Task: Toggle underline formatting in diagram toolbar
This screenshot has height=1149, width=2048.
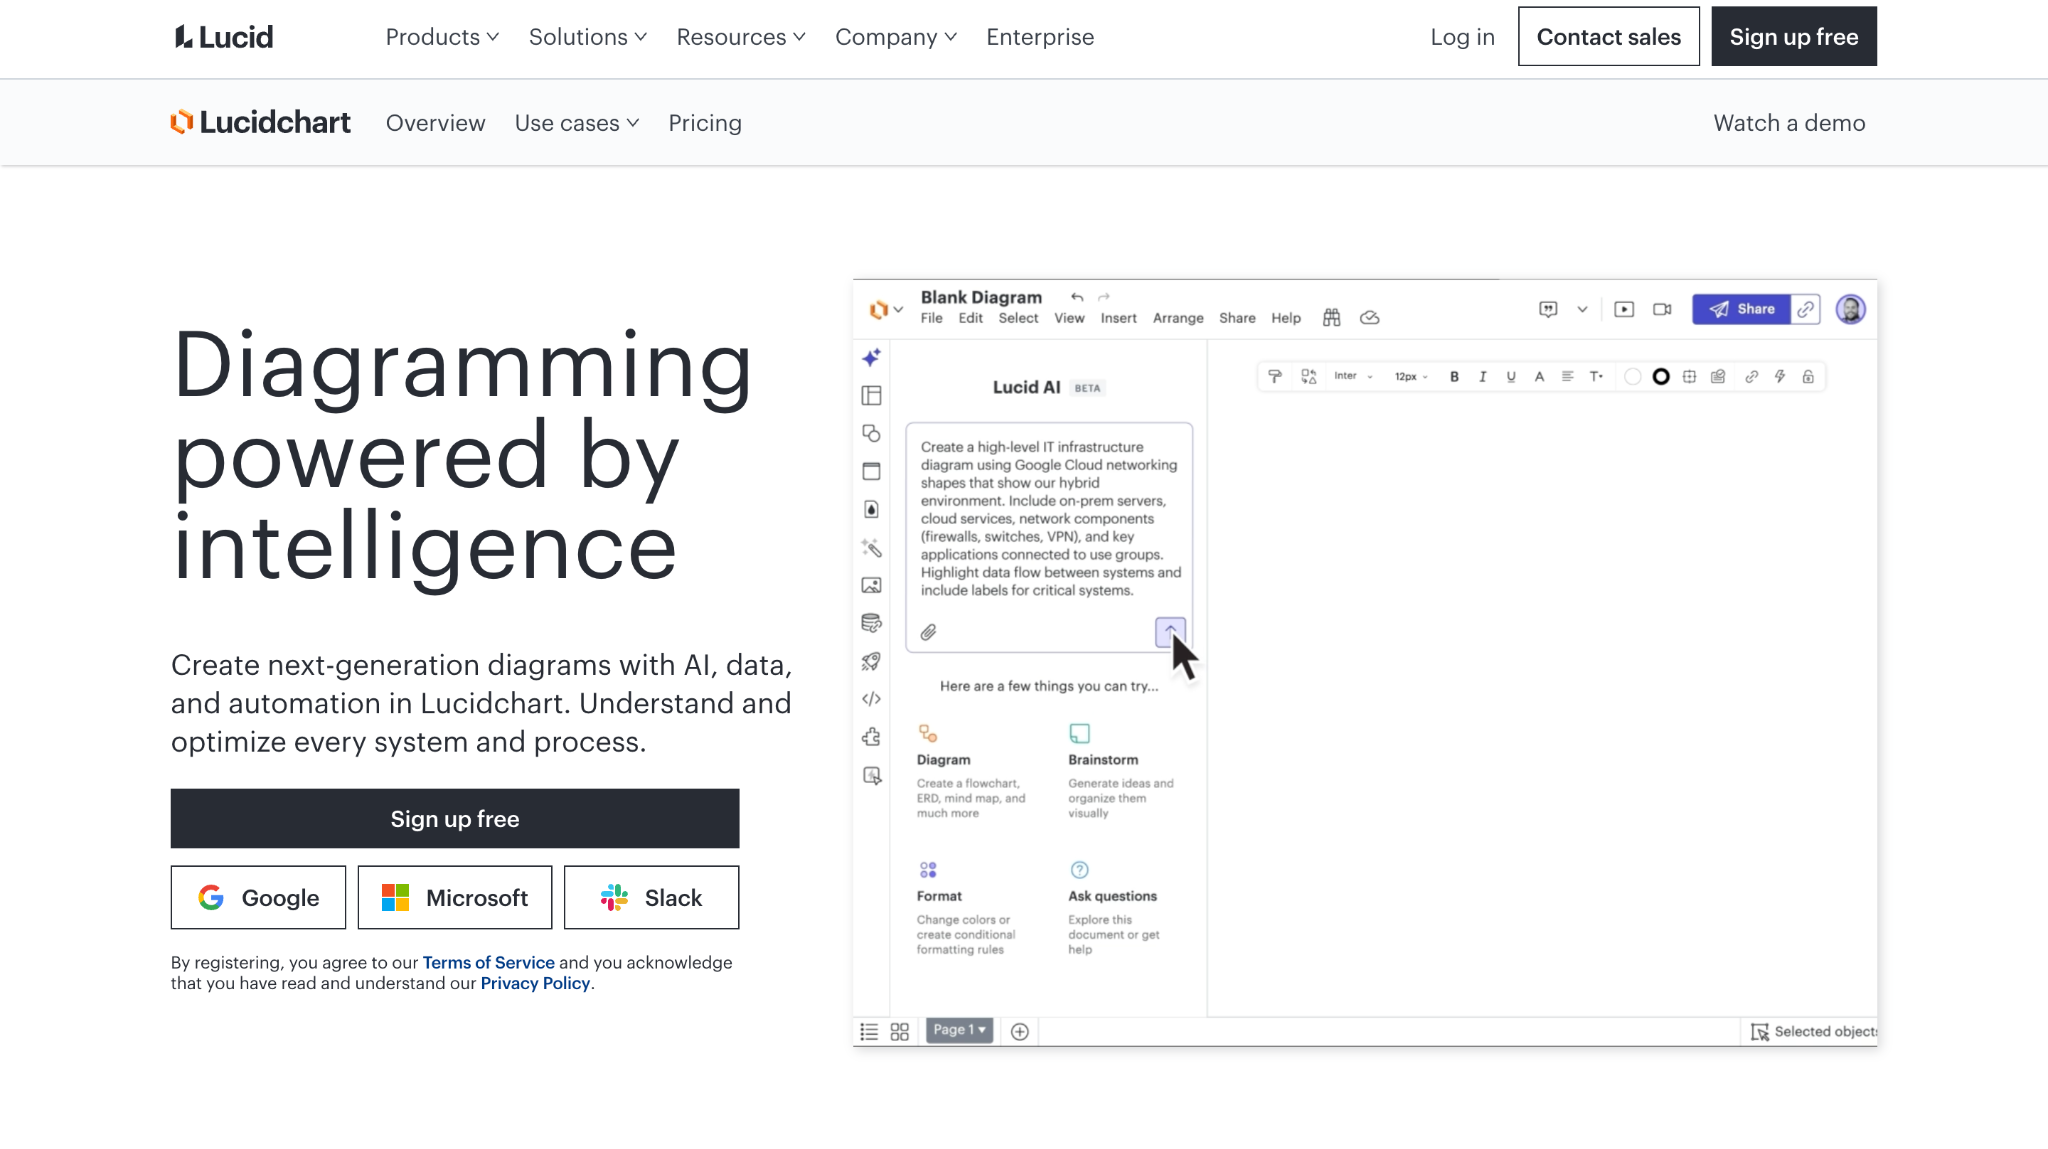Action: point(1510,377)
